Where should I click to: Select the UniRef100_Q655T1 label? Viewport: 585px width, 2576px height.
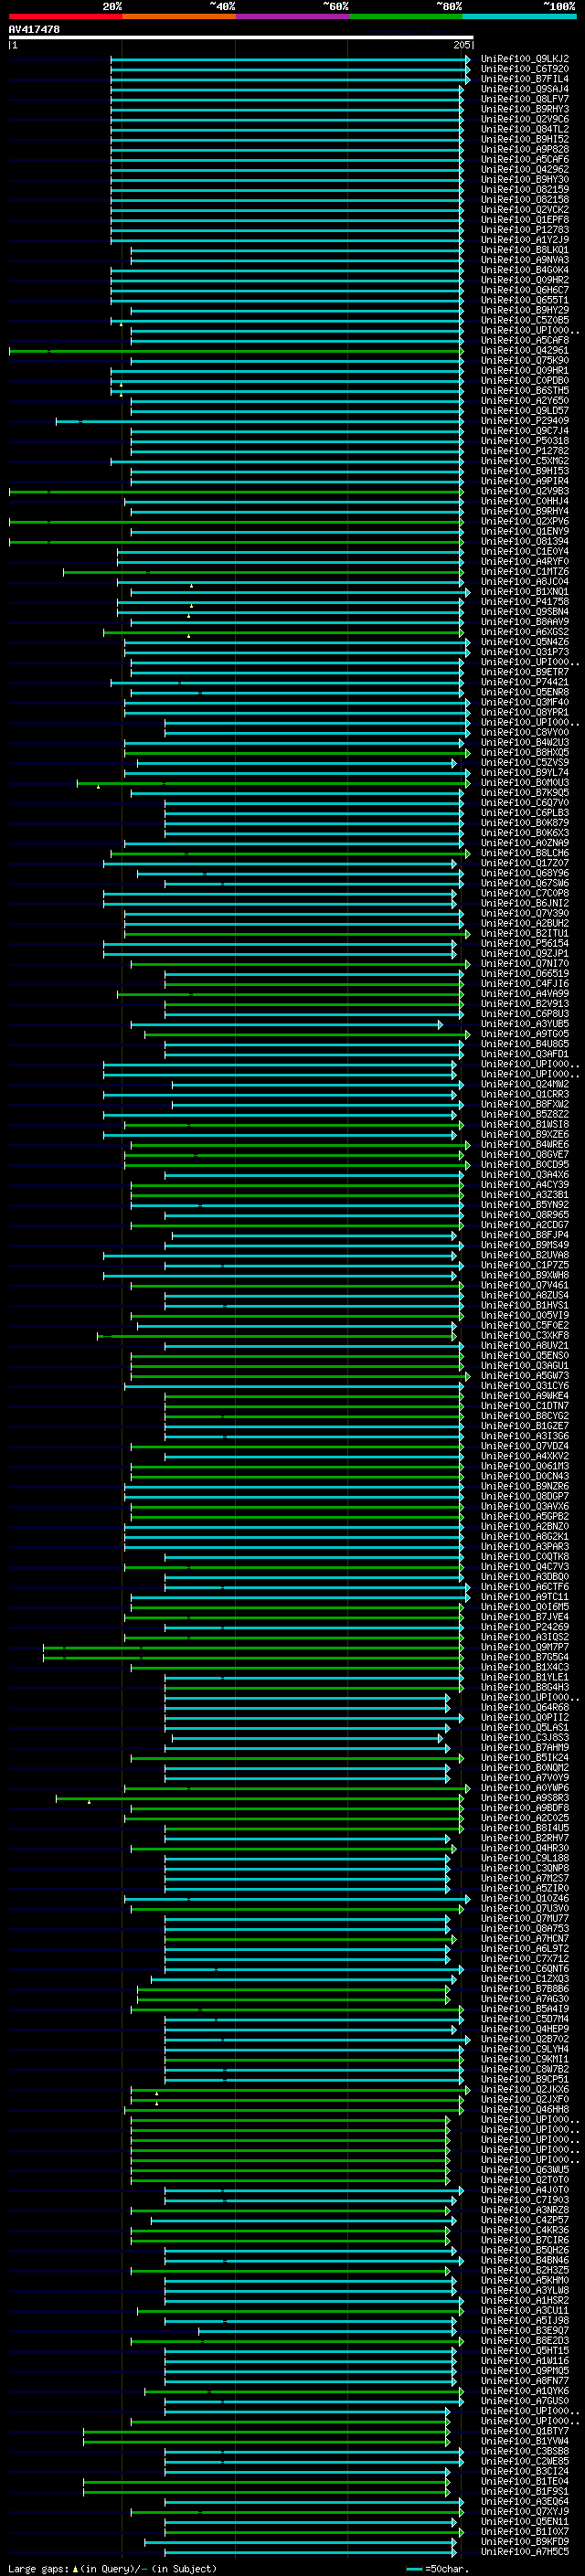click(x=524, y=300)
